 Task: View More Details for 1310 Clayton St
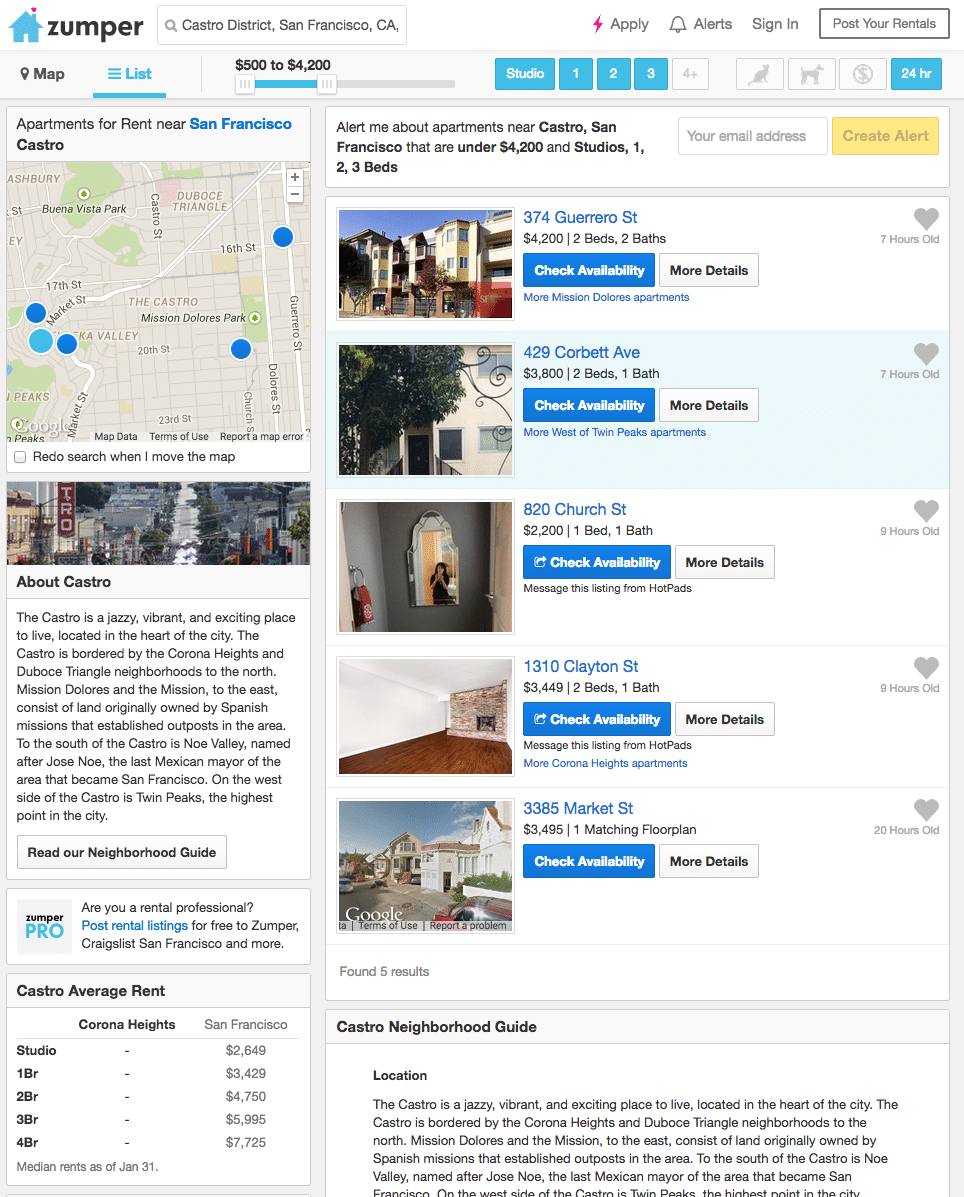coord(724,719)
